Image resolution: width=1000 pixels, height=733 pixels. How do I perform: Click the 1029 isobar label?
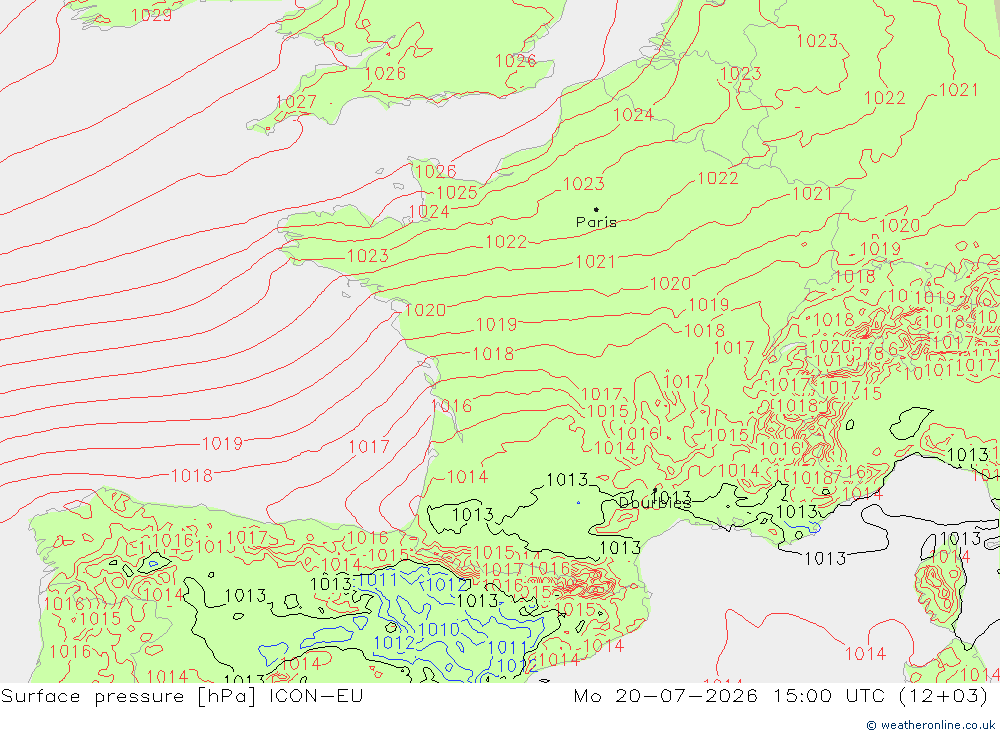point(151,15)
